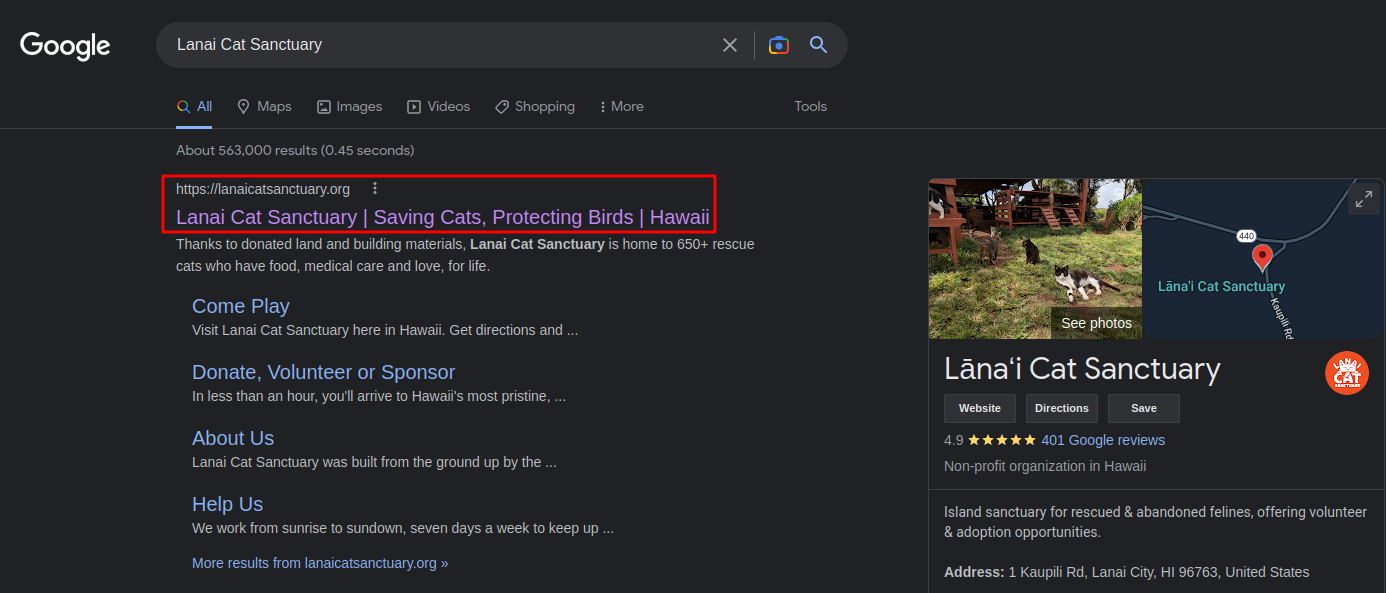Expand the map with the fullscreen arrows icon
Image resolution: width=1386 pixels, height=593 pixels.
coord(1364,199)
